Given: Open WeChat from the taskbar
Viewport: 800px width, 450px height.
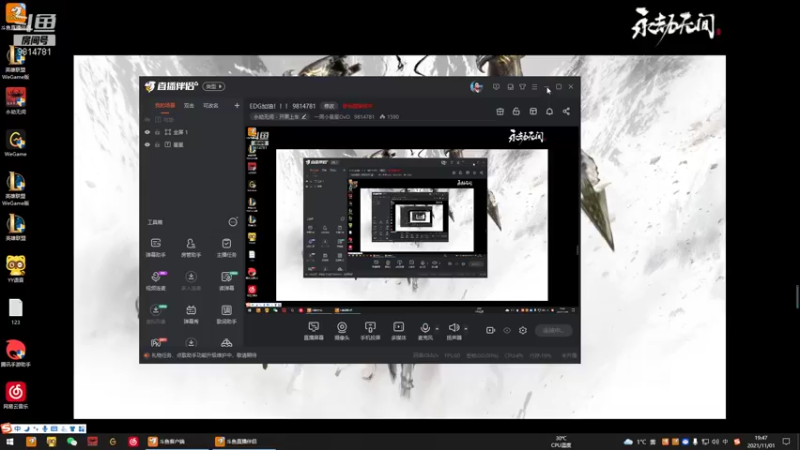Looking at the screenshot, I should coord(72,442).
